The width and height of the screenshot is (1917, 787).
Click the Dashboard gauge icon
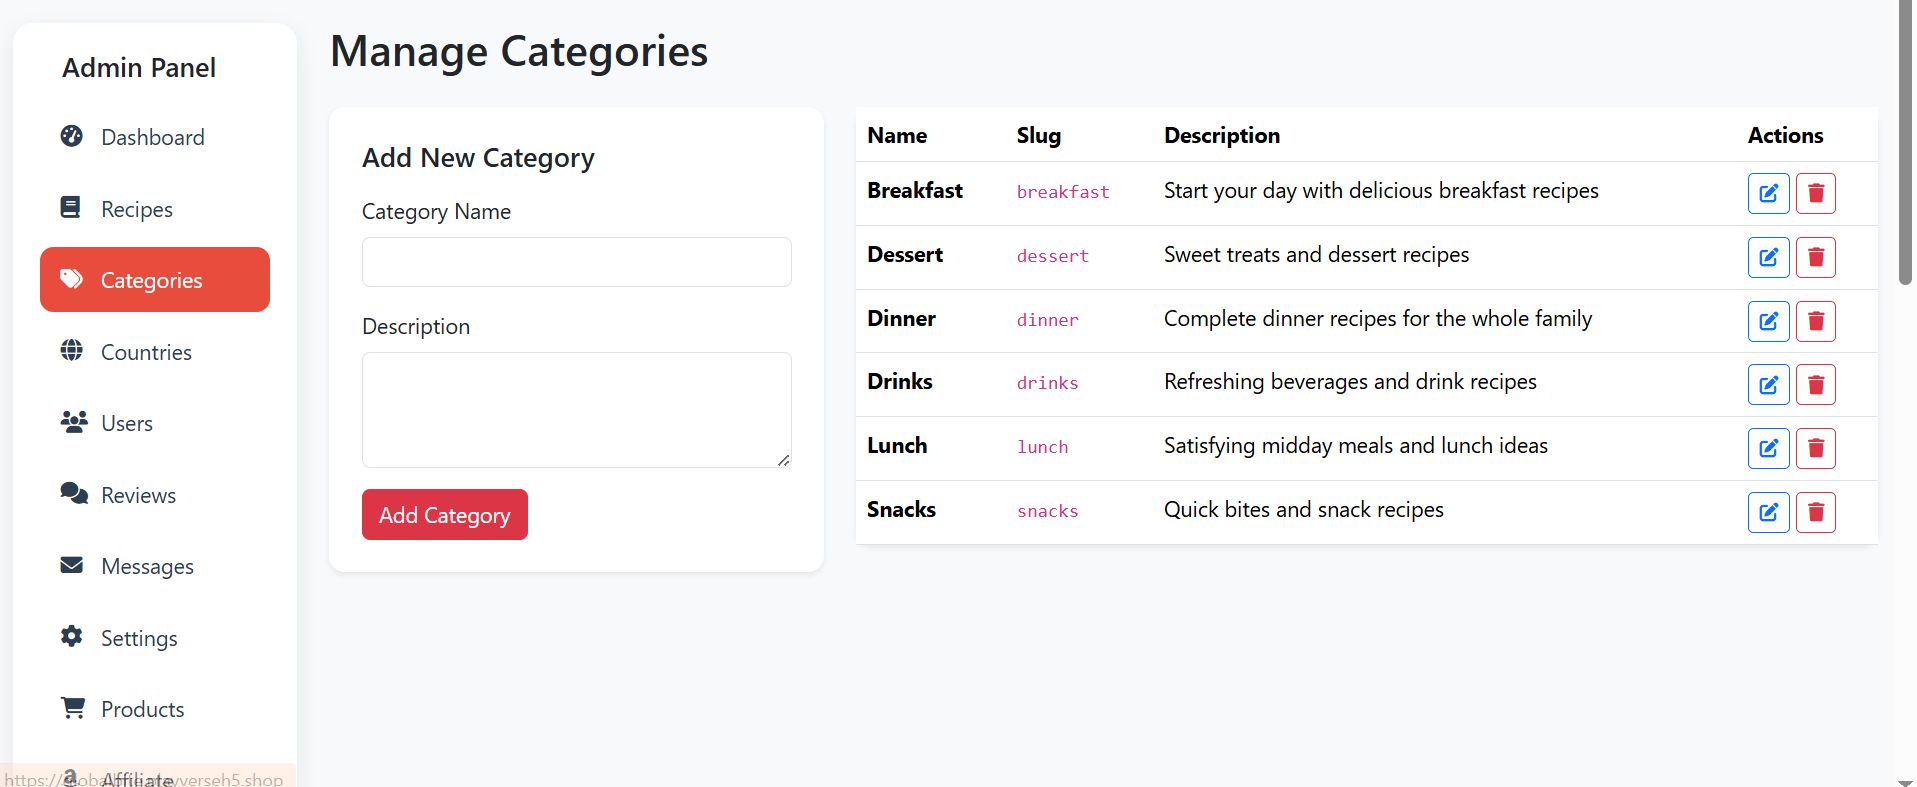click(72, 136)
